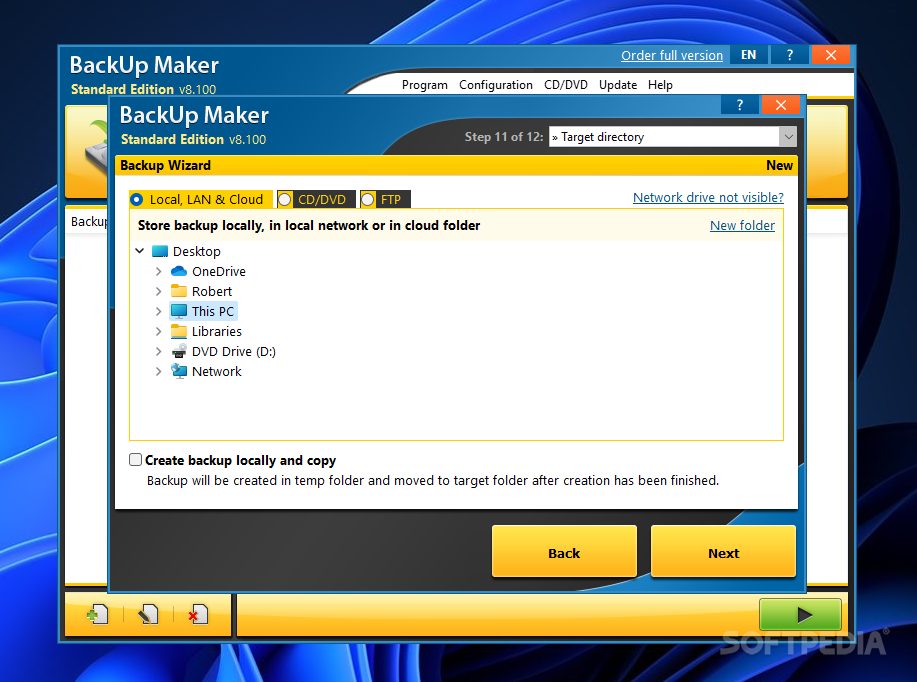
Task: Select the Libraries tree label
Action: (216, 331)
